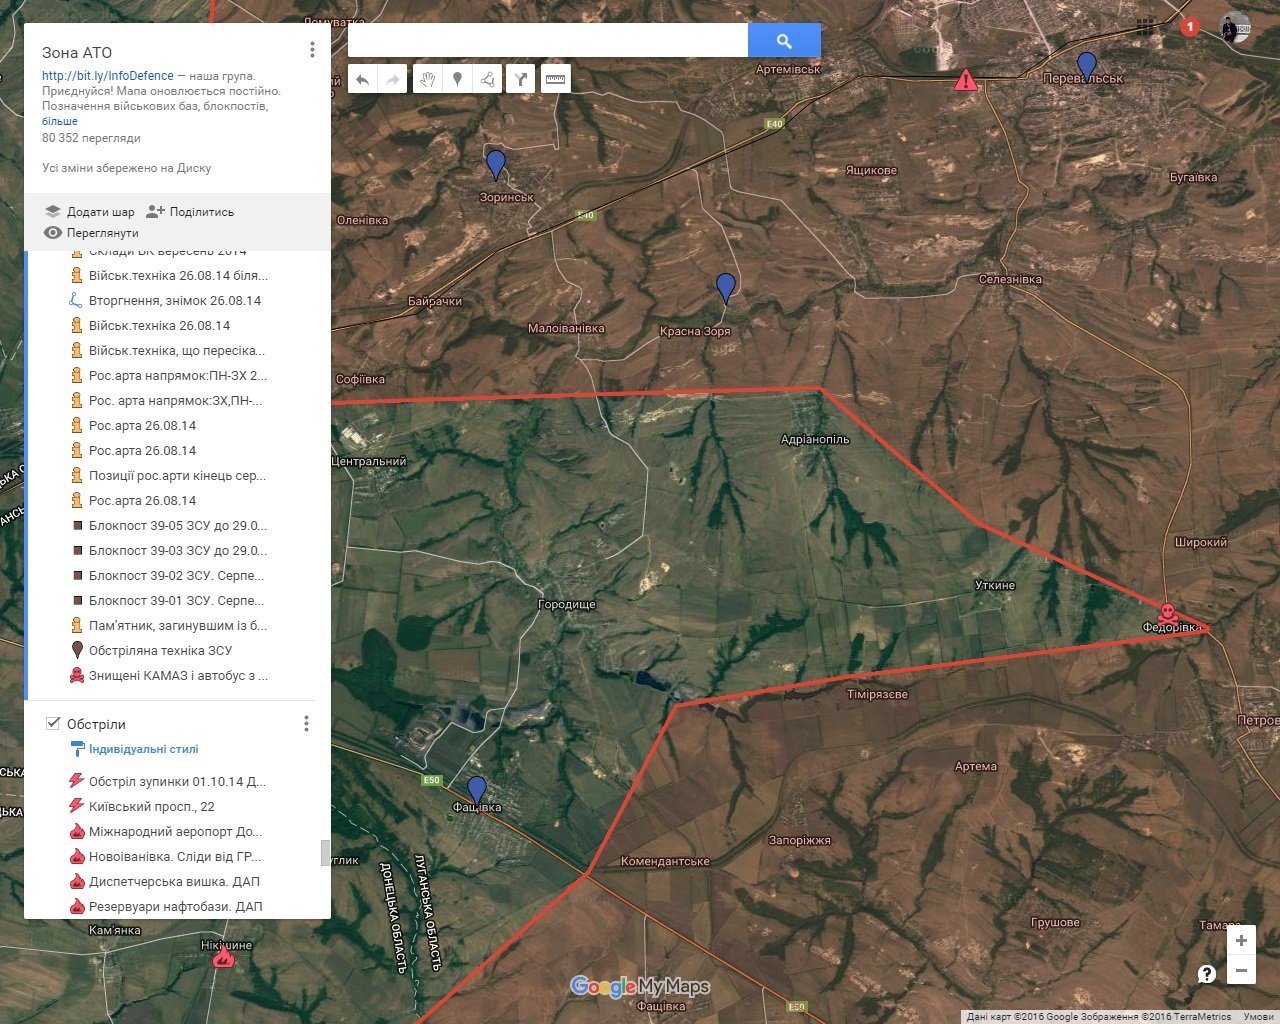Click Переглянути preview eye icon
This screenshot has width=1280, height=1024.
click(53, 233)
